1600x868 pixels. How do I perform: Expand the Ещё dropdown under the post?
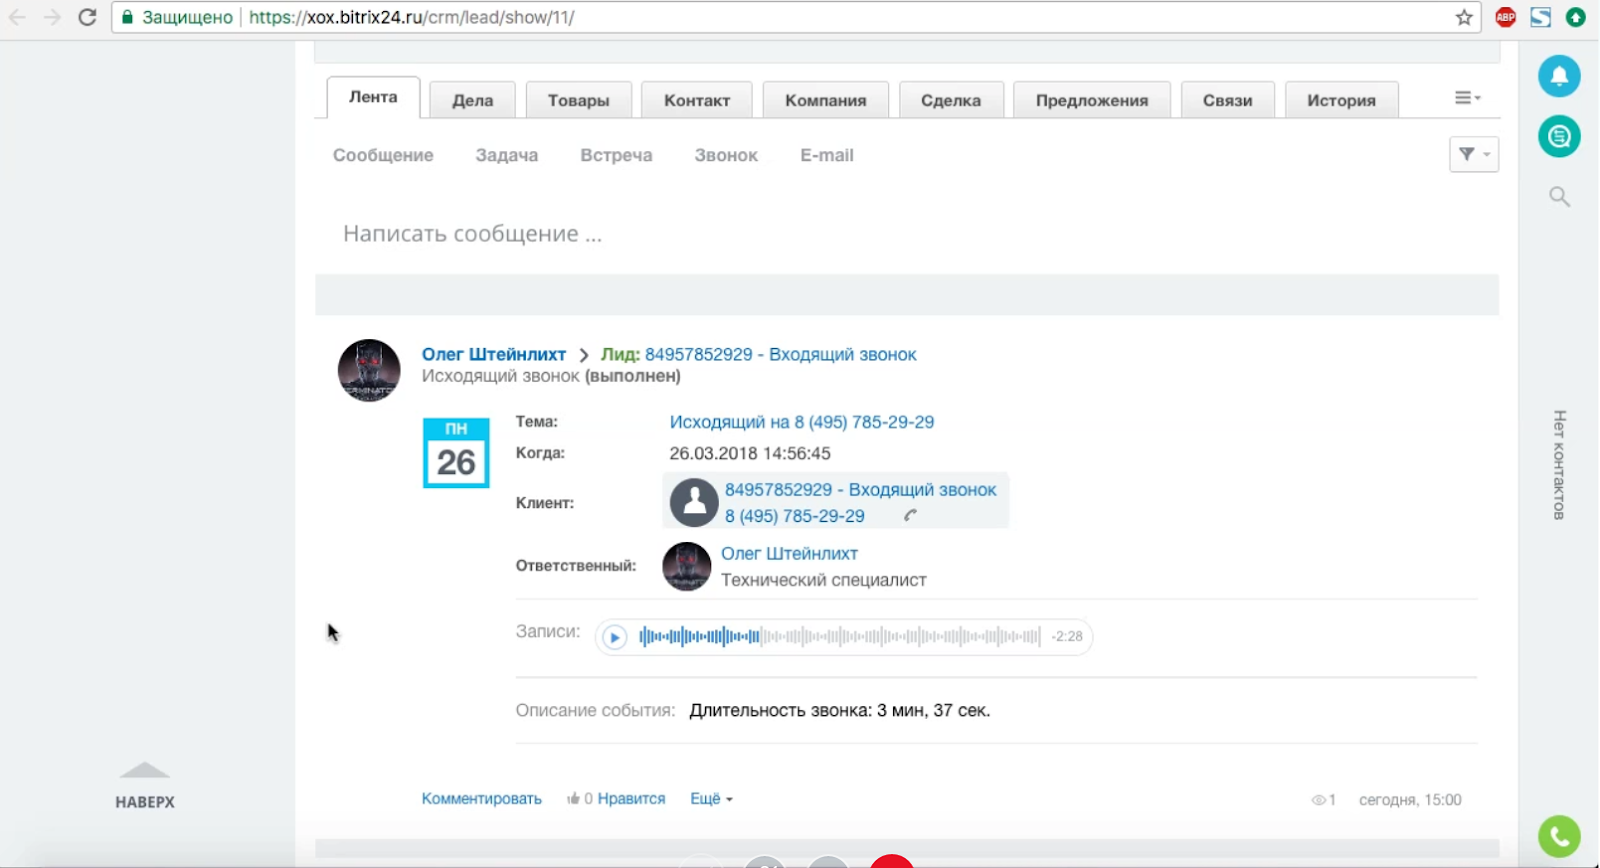point(711,799)
